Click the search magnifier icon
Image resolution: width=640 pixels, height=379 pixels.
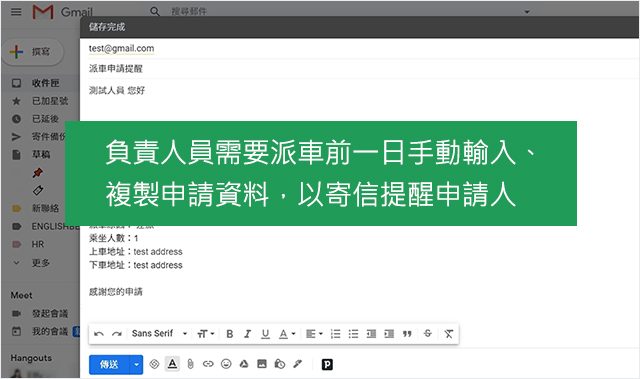tap(155, 11)
